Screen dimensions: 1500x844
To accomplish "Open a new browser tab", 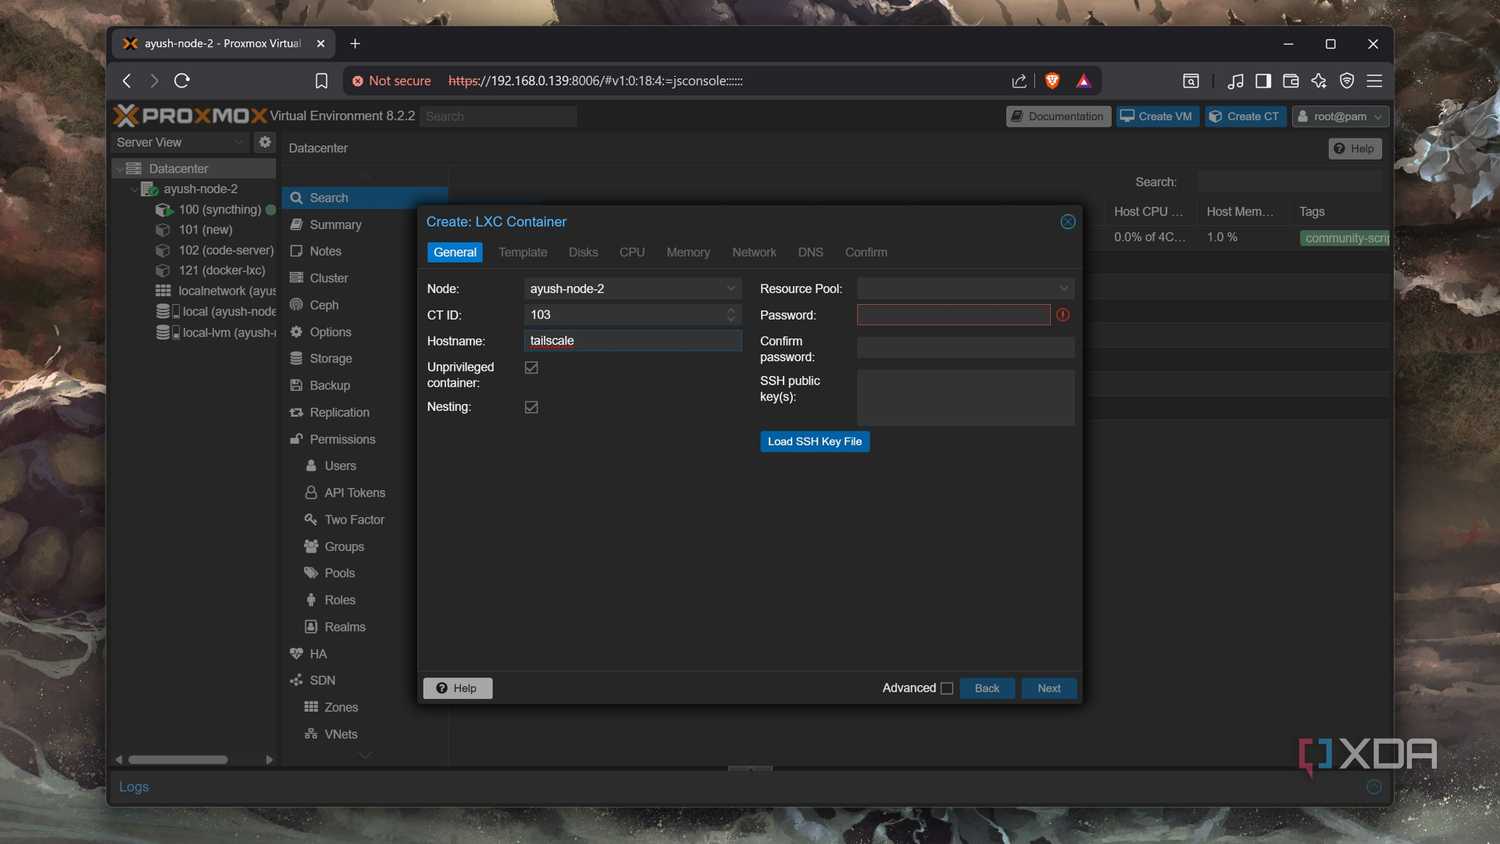I will [x=355, y=43].
